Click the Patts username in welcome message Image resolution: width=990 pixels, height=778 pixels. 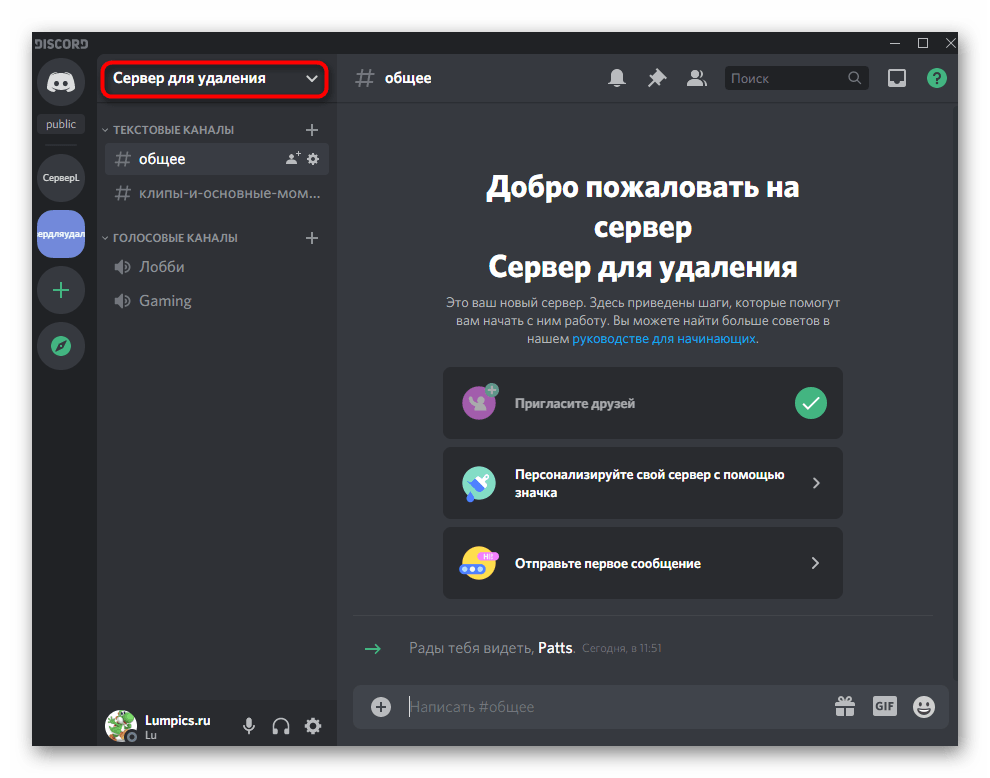coord(555,648)
